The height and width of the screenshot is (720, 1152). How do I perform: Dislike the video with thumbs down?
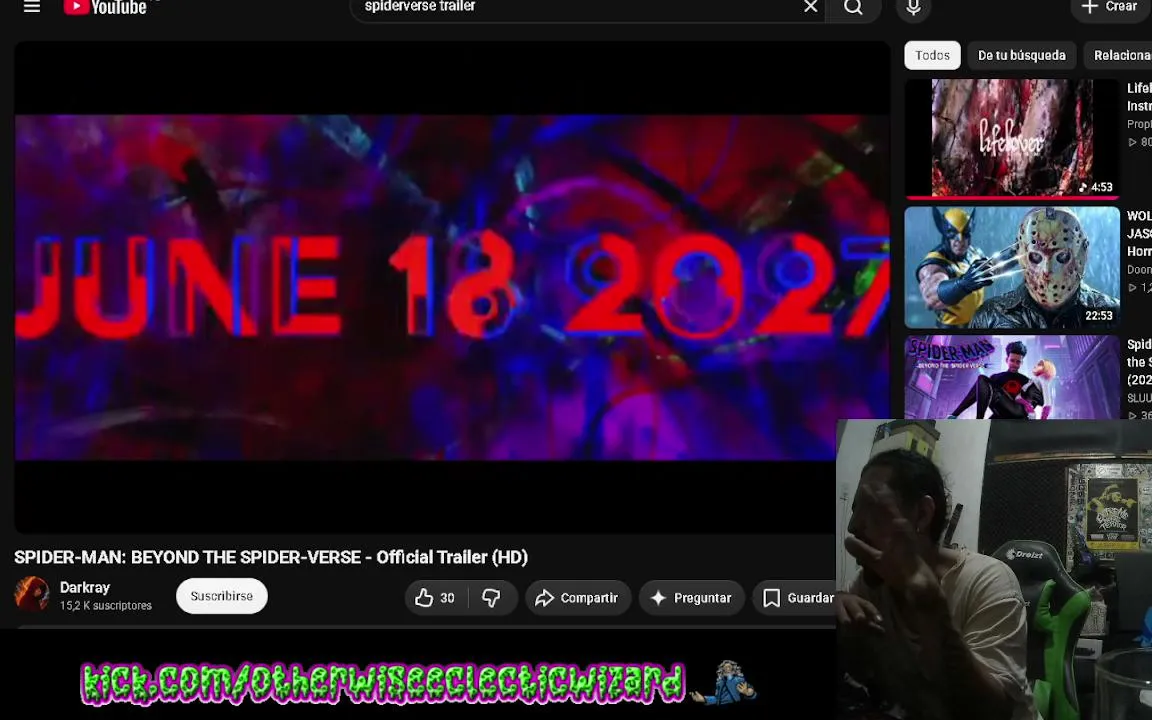tap(492, 598)
